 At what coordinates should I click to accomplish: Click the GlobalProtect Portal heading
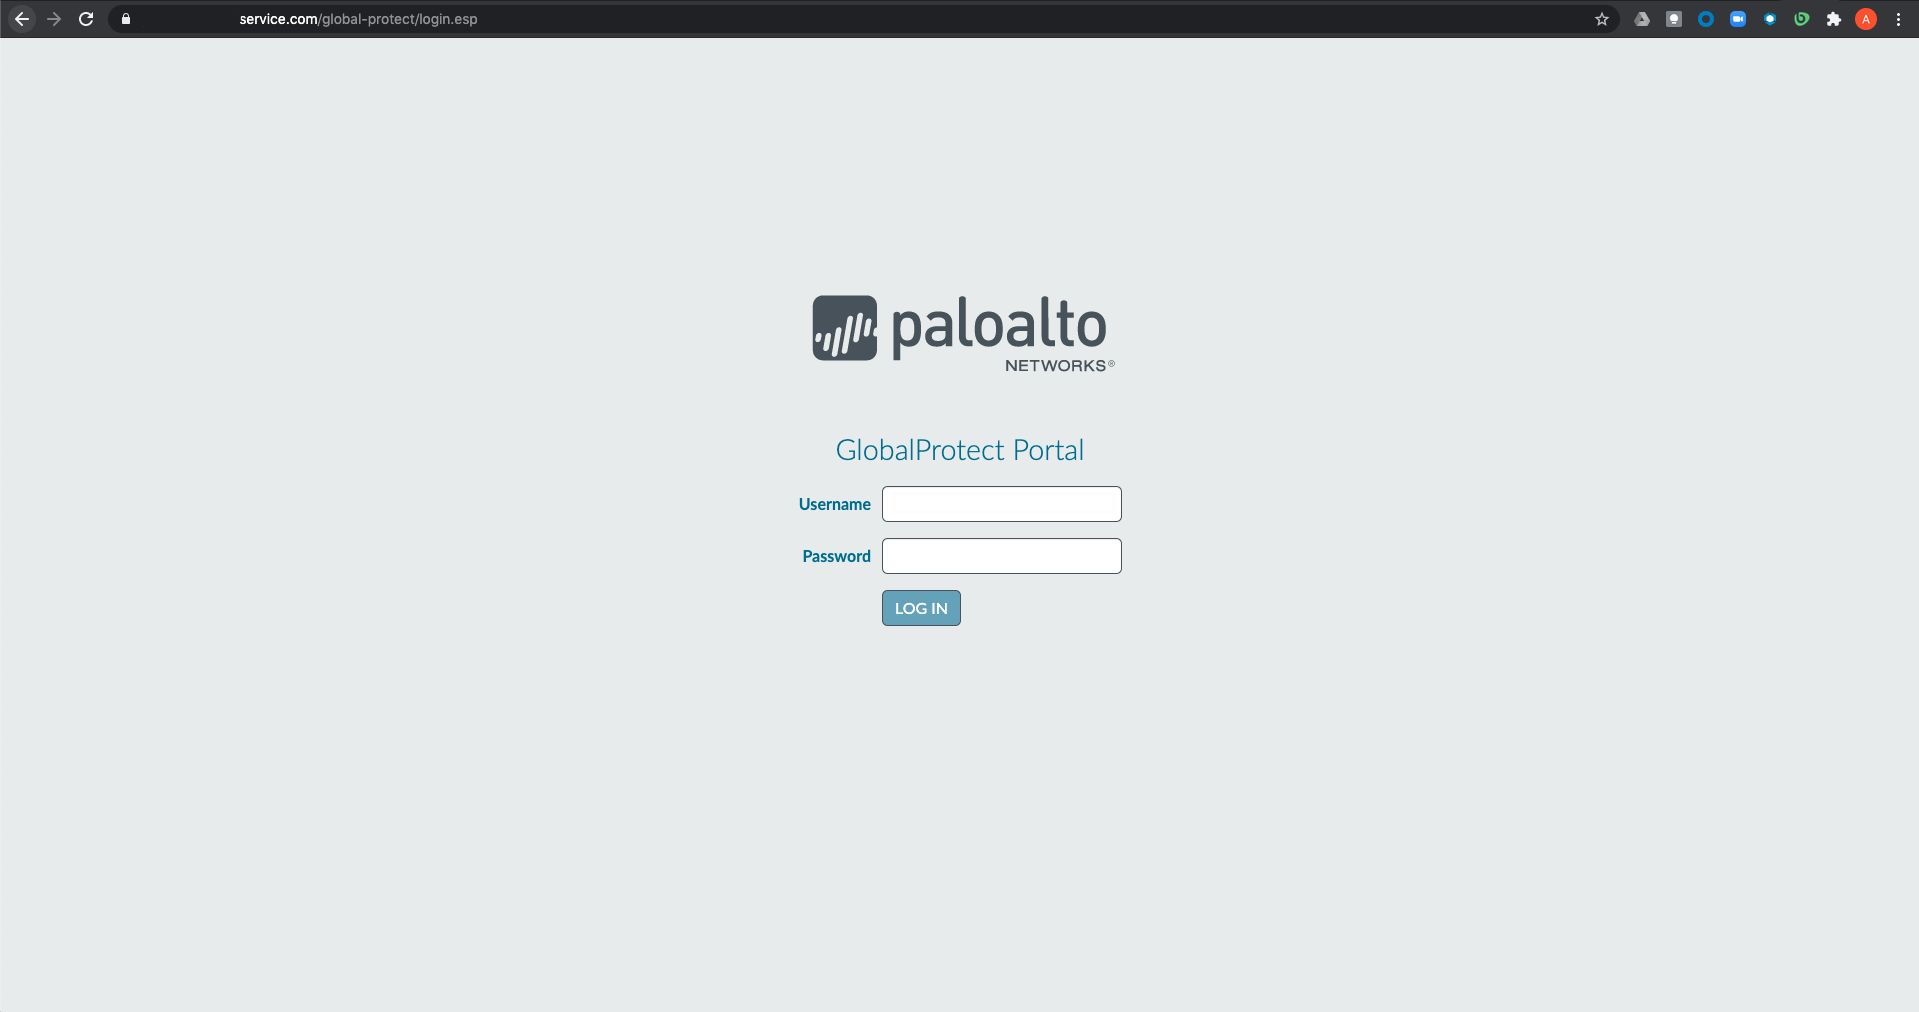pos(960,450)
